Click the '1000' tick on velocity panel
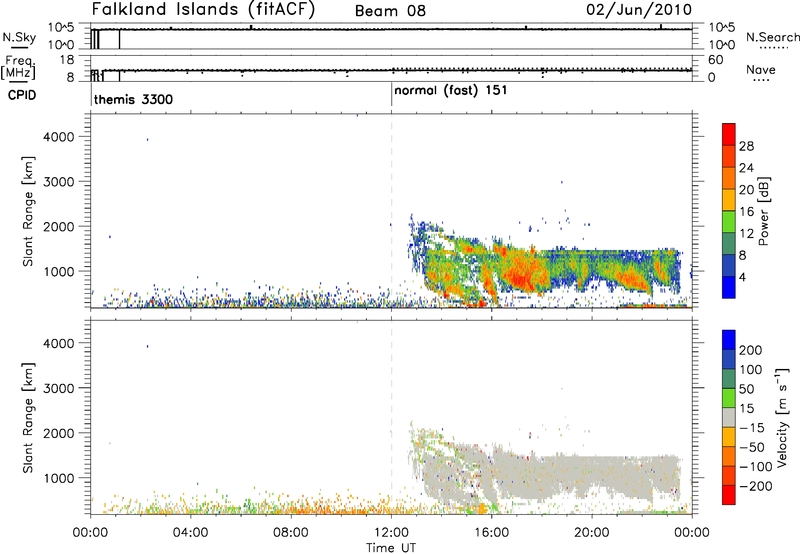This screenshot has width=800, height=554. coord(59,478)
